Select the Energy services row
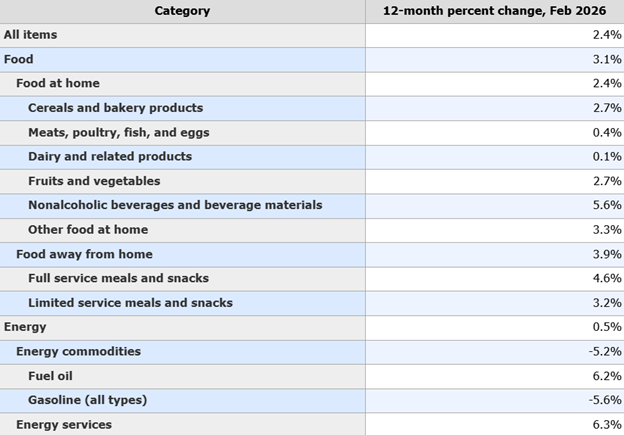 point(312,424)
